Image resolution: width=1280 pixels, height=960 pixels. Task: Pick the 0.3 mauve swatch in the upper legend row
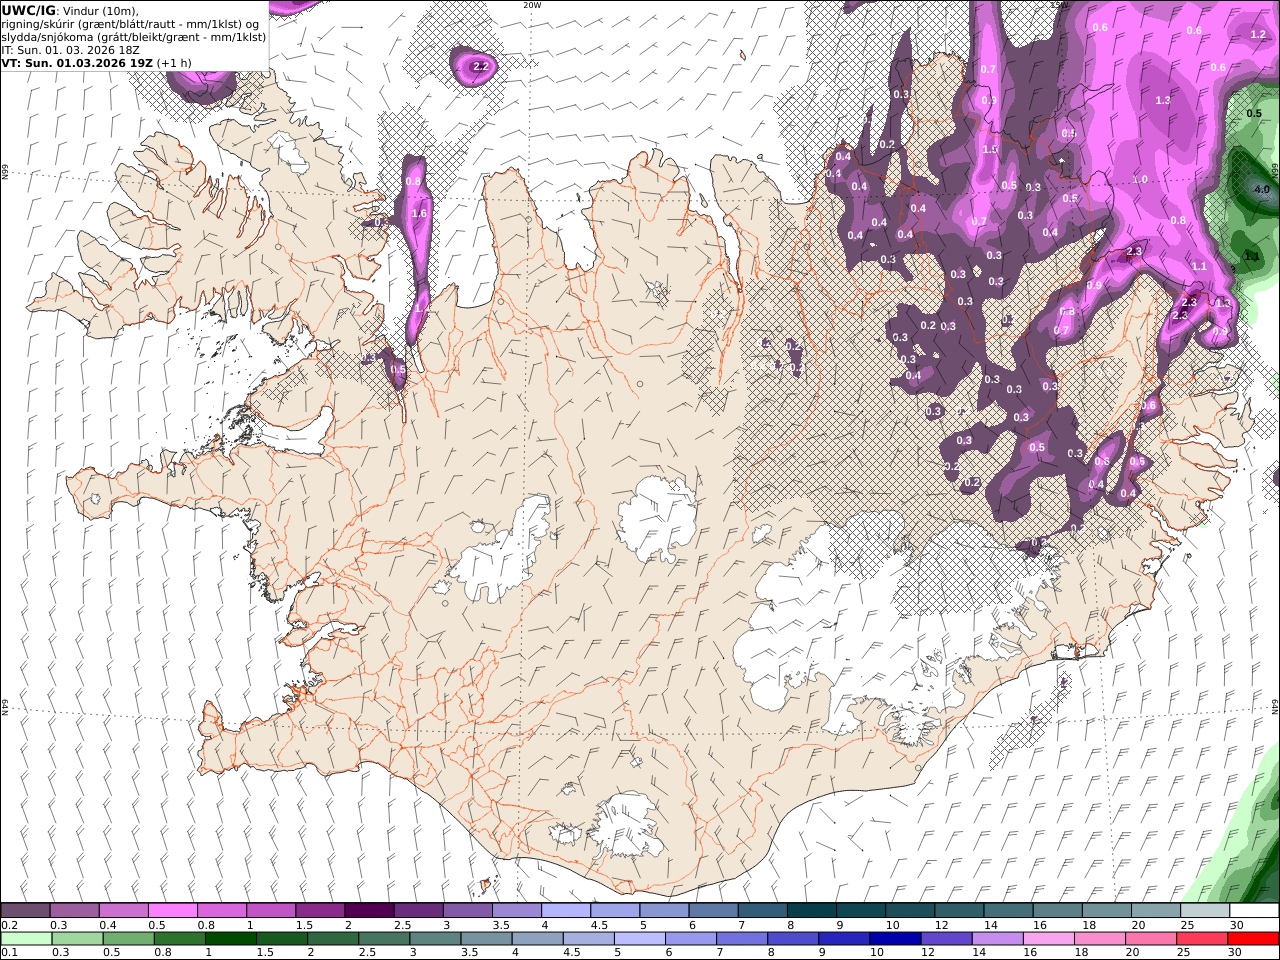click(x=74, y=911)
